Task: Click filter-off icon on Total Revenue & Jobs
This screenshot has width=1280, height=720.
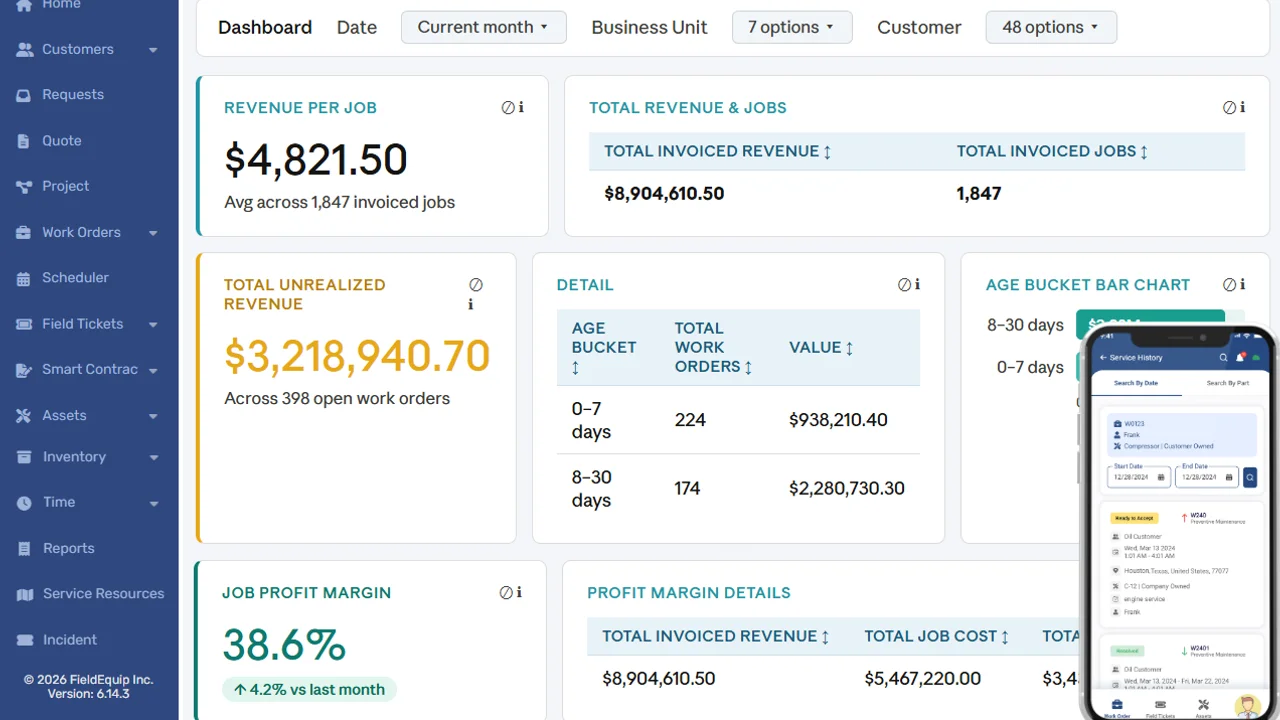Action: (1230, 107)
